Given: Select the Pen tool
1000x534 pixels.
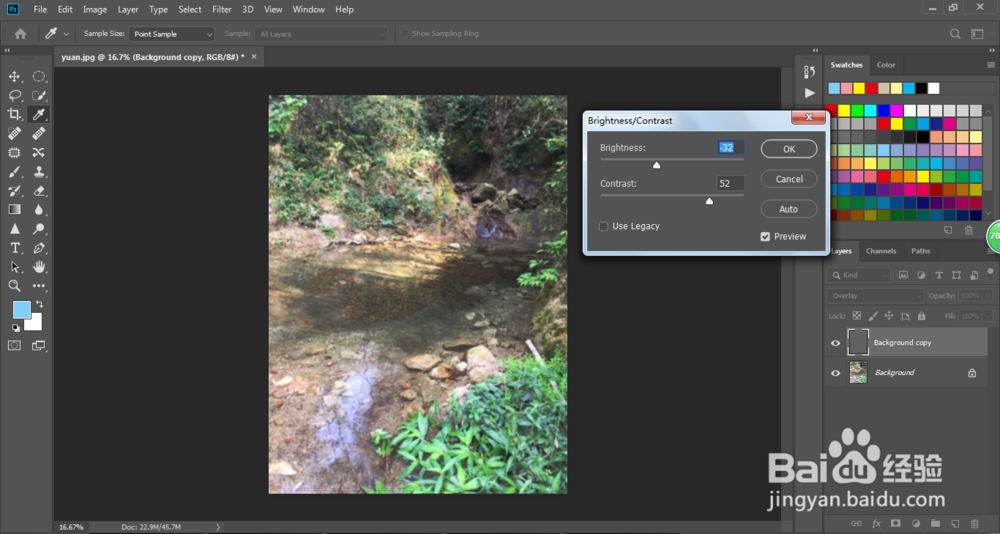Looking at the screenshot, I should [39, 248].
